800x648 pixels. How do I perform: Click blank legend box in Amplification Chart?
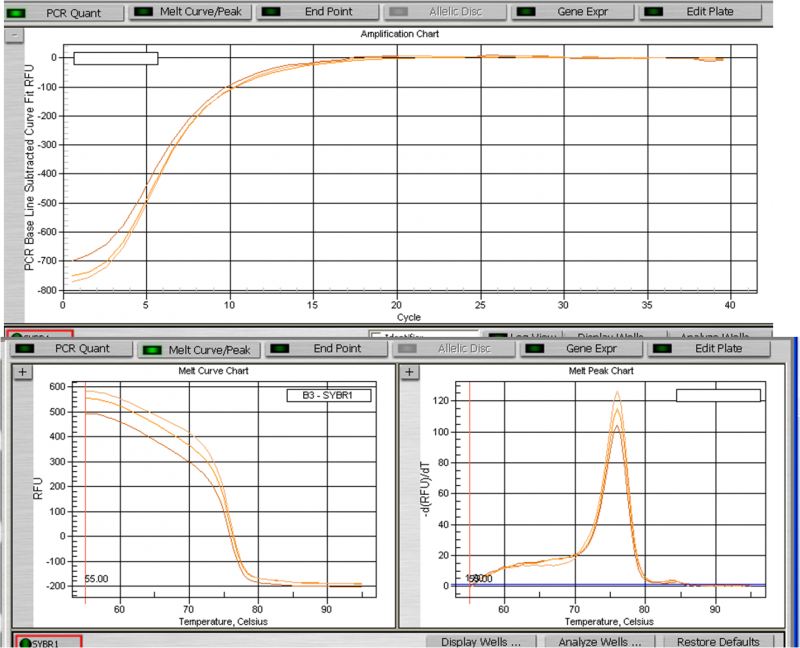pyautogui.click(x=116, y=59)
